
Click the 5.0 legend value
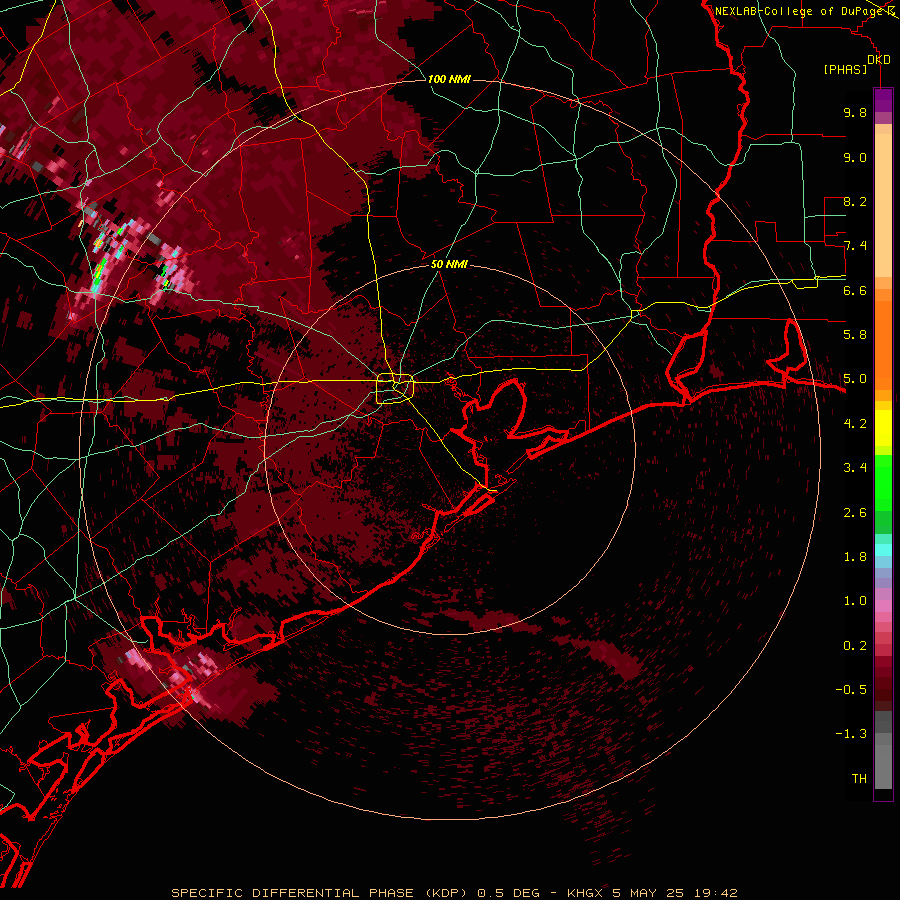click(x=855, y=379)
